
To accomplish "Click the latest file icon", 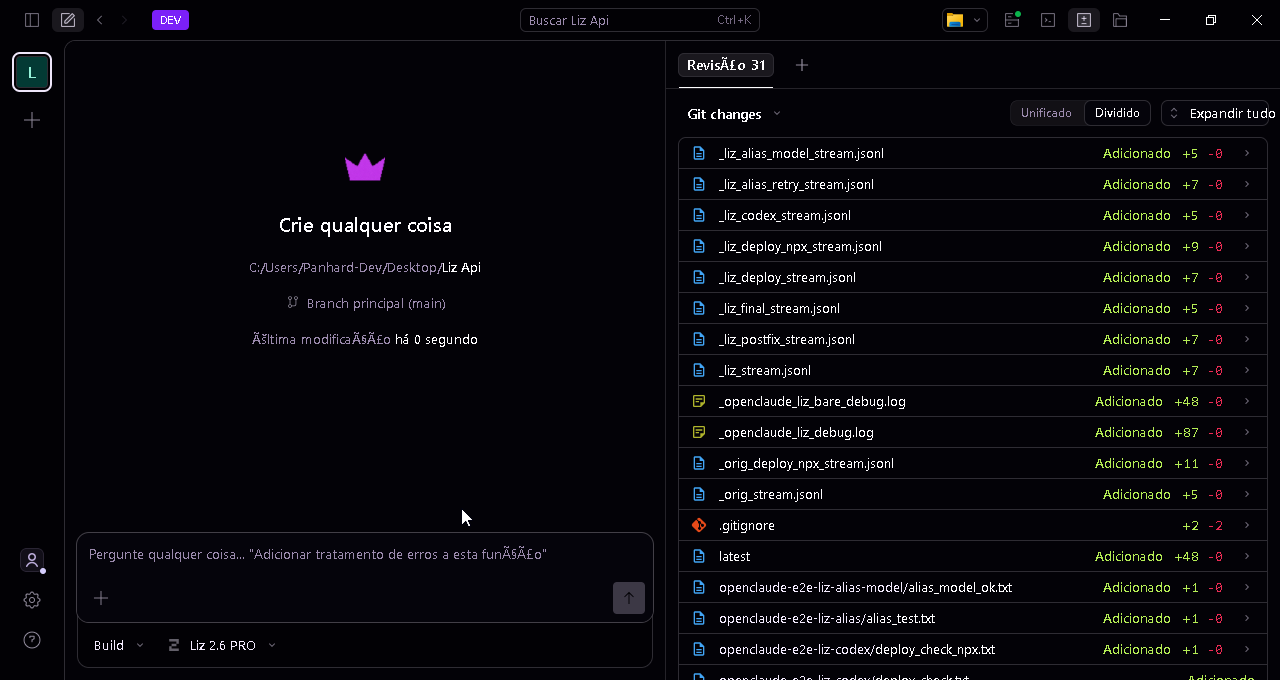I will pyautogui.click(x=699, y=556).
